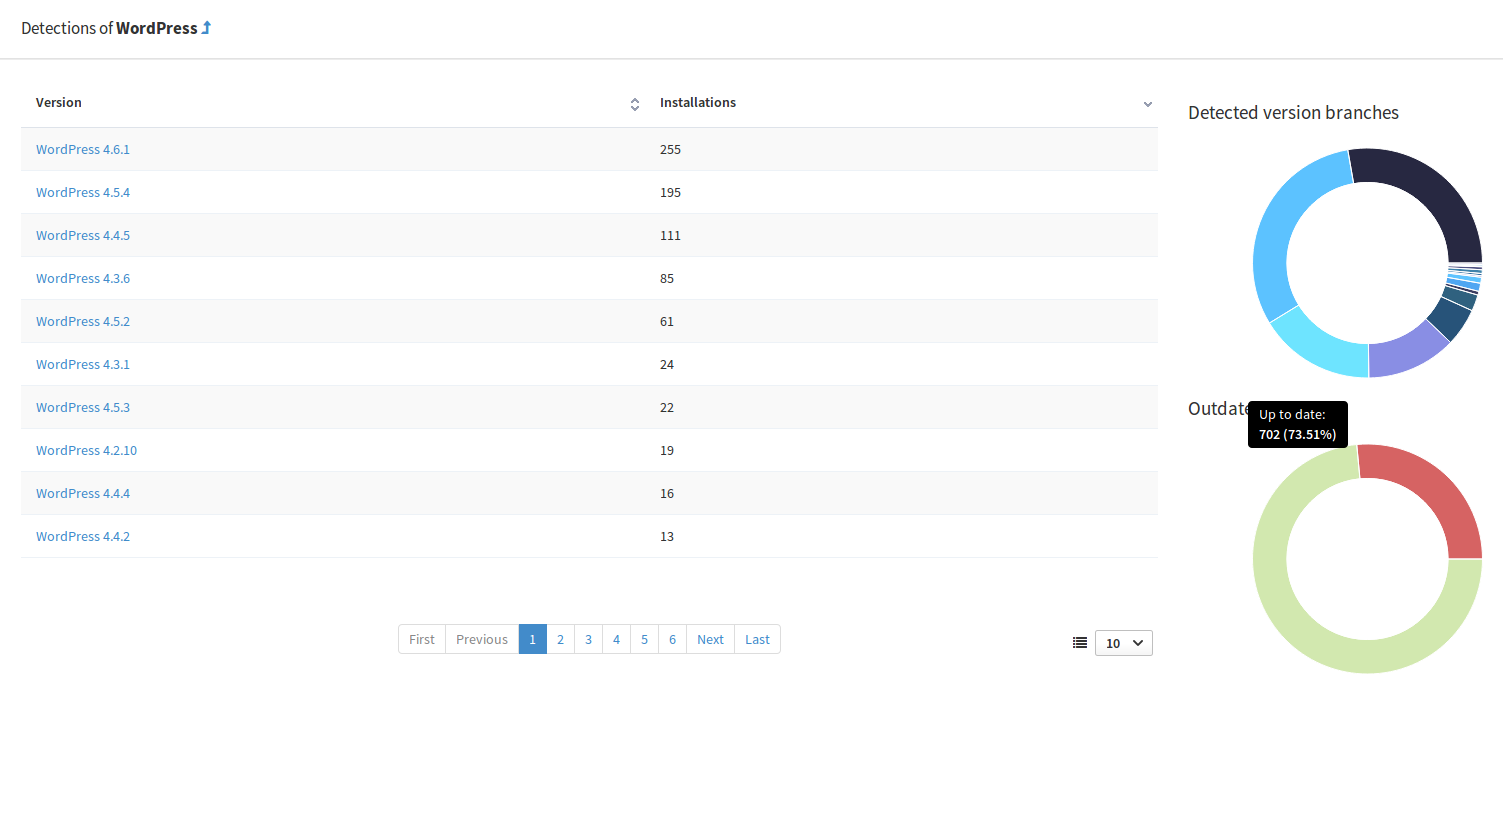Sort table by Version column header

(x=59, y=103)
